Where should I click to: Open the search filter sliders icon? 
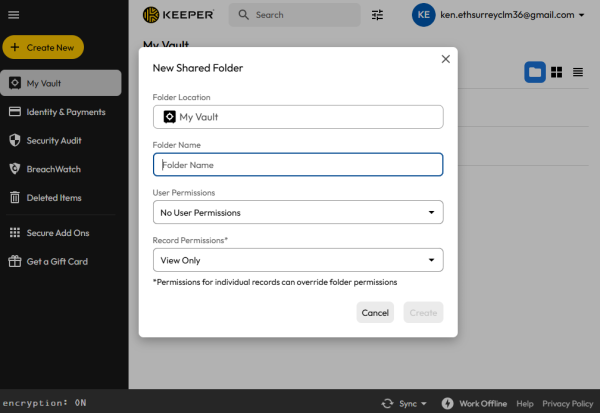377,15
